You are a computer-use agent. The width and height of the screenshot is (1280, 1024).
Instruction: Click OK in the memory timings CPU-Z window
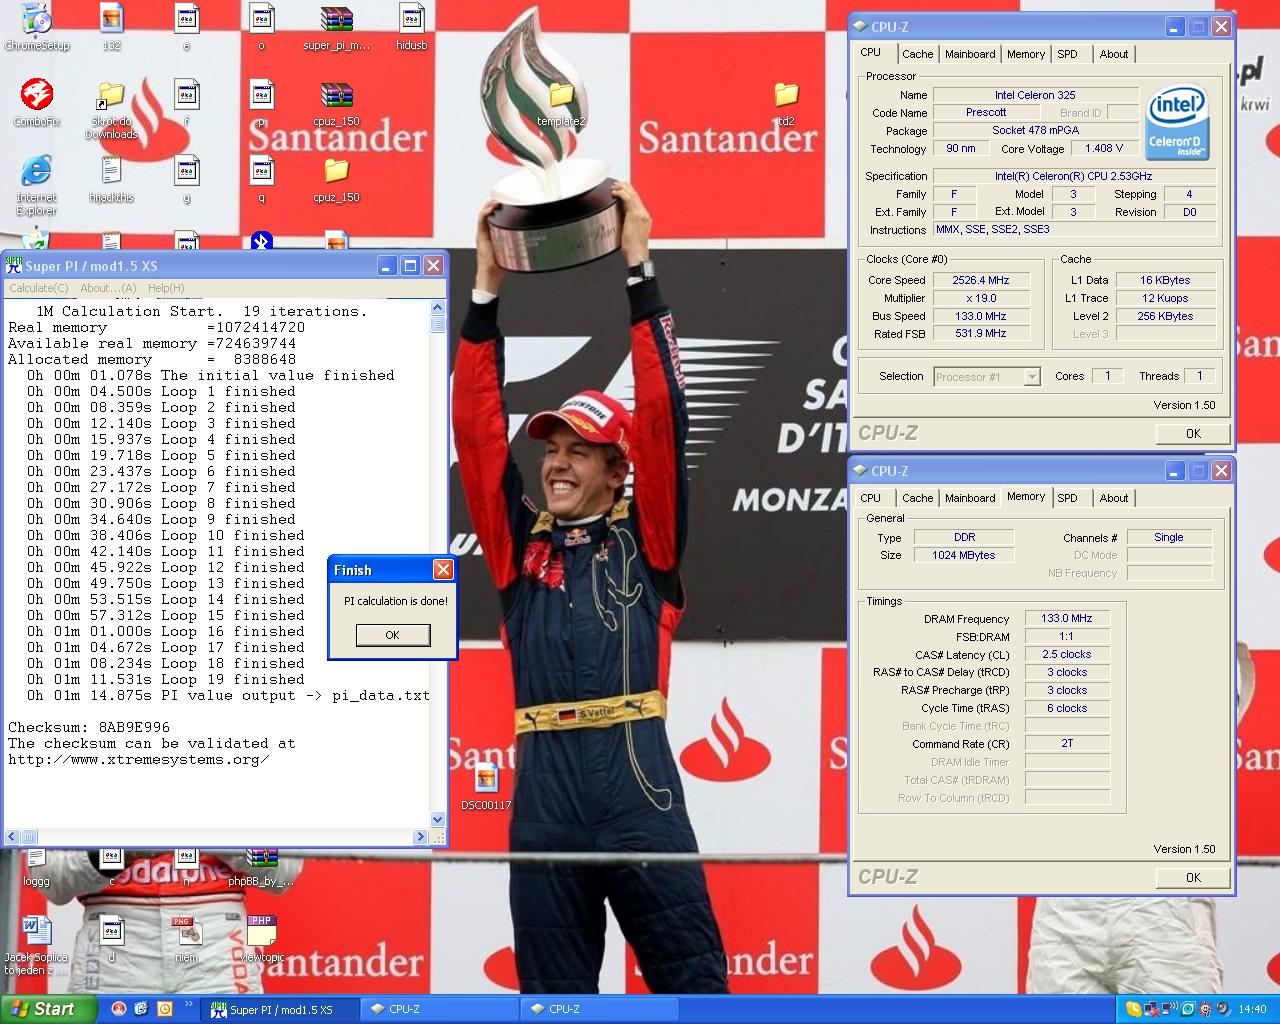(x=1193, y=877)
